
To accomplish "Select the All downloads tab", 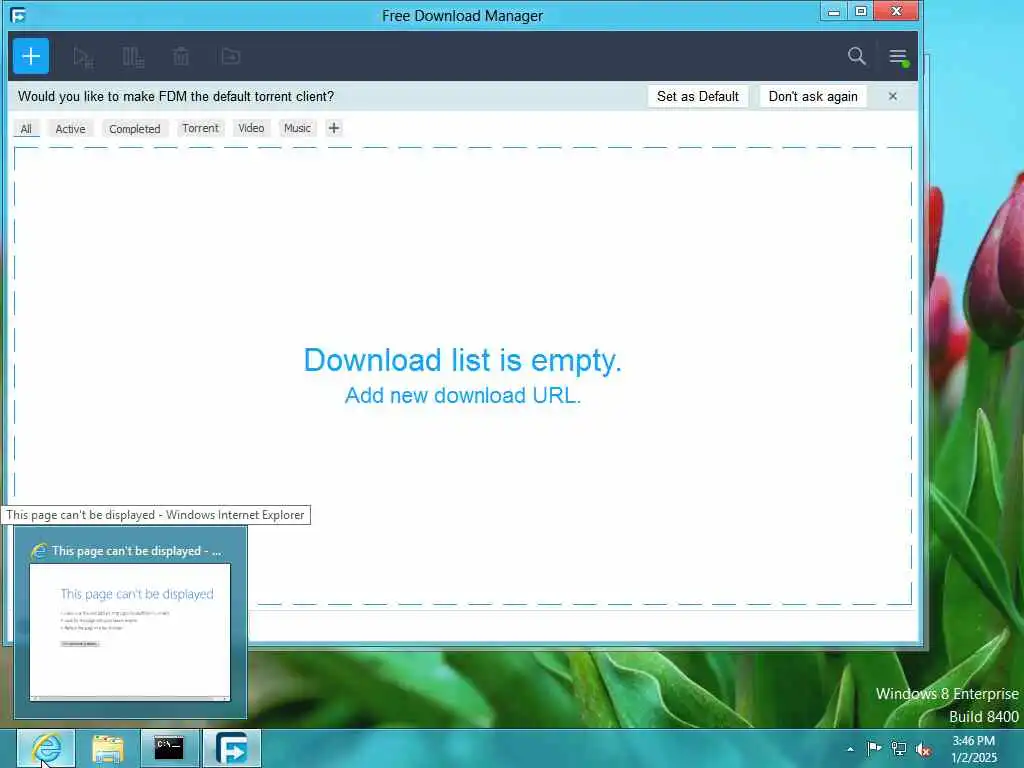I will click(26, 129).
